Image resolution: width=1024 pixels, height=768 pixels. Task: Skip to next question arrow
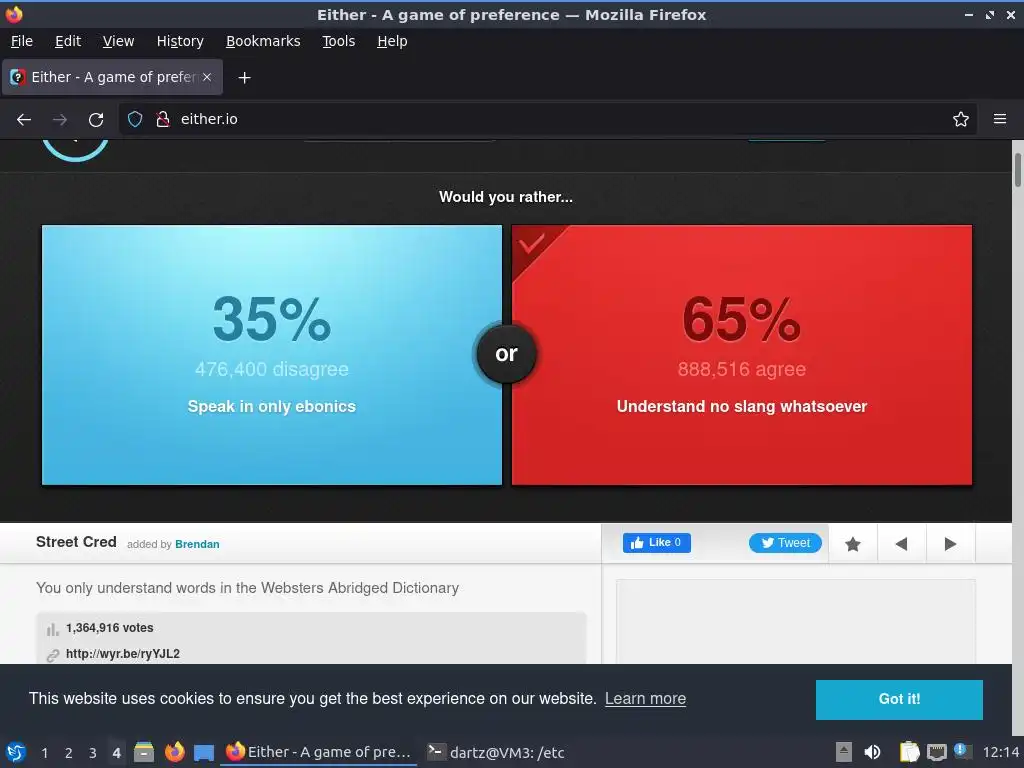click(x=951, y=543)
